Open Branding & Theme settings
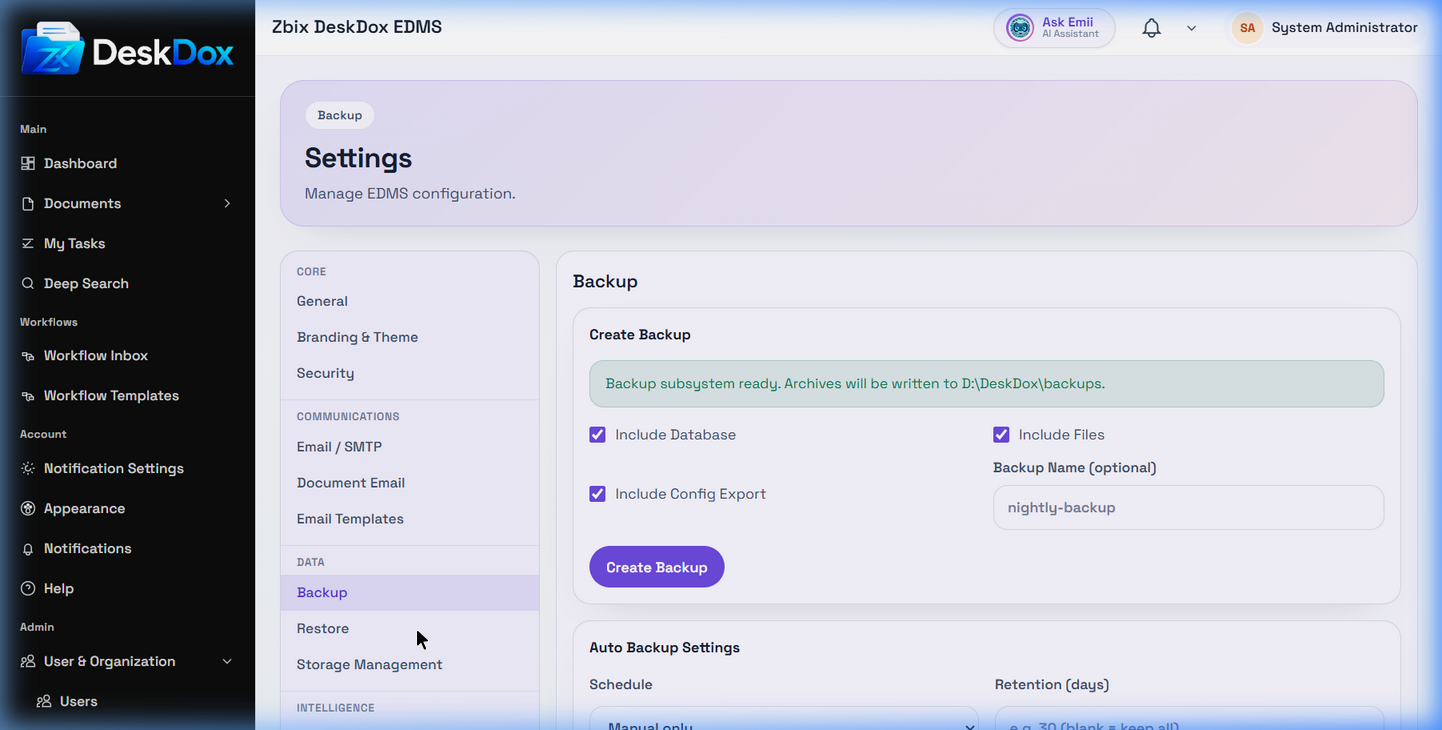 tap(410, 337)
